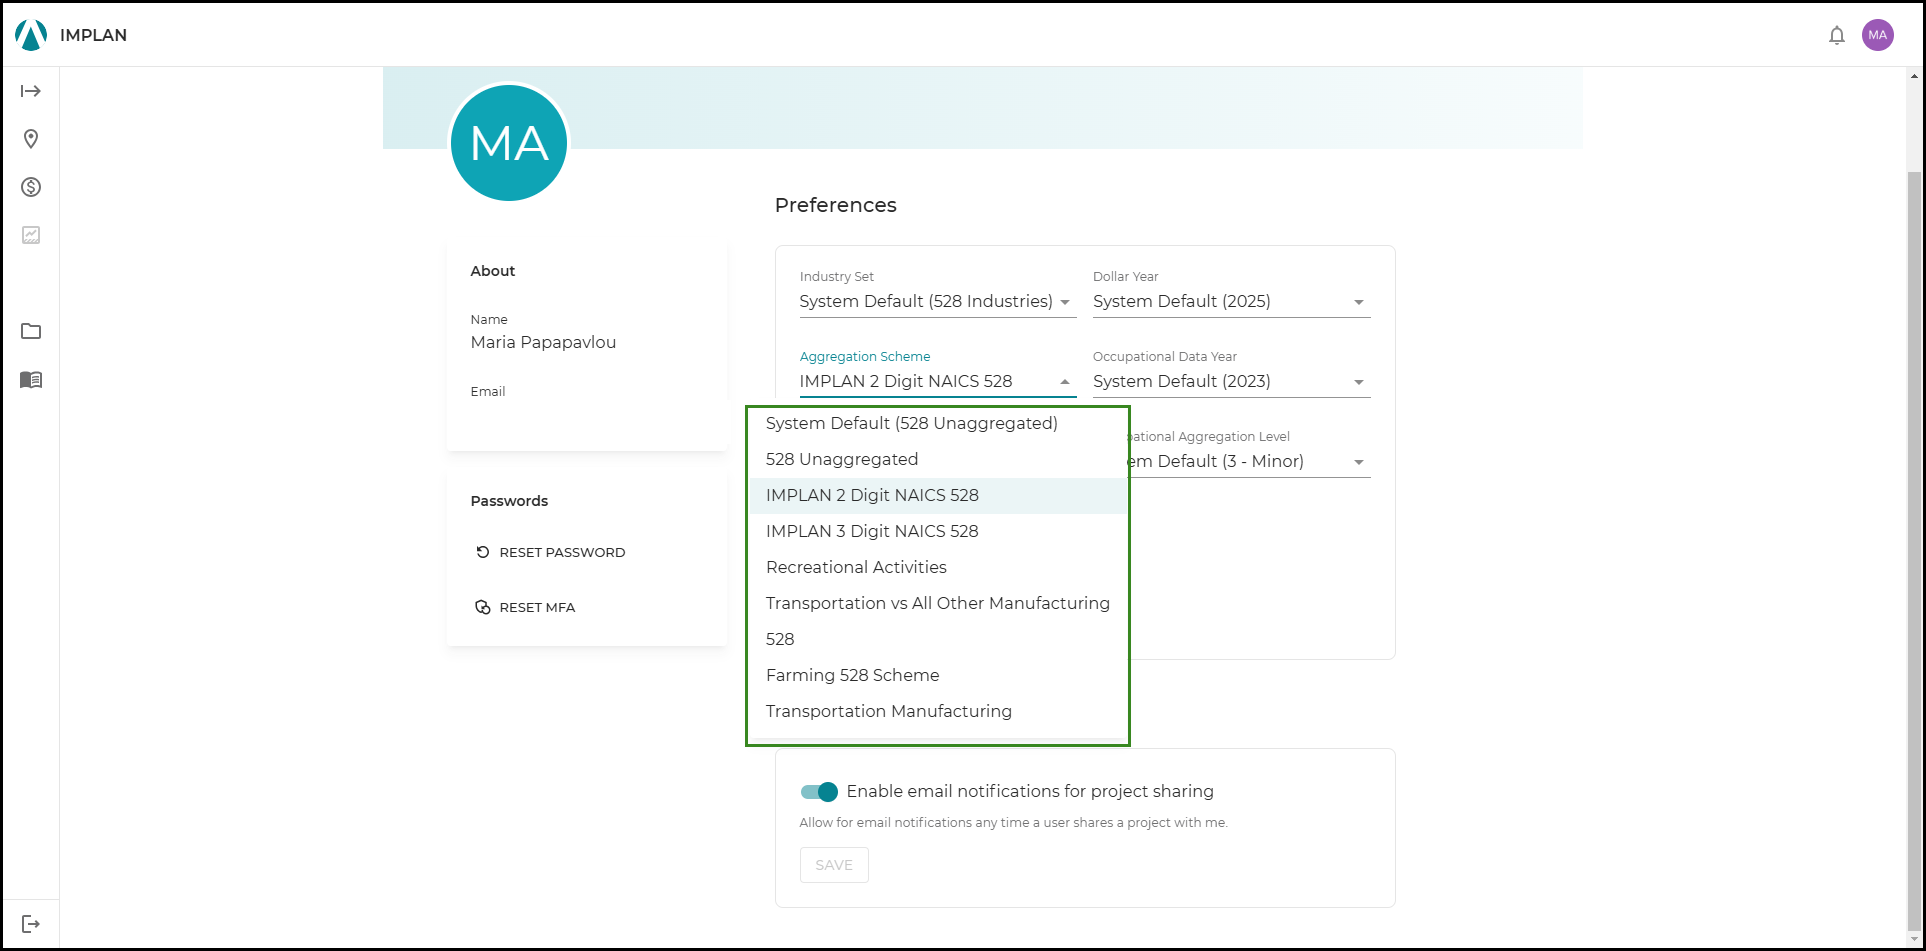Open the Dollar Year dropdown
The height and width of the screenshot is (951, 1926).
click(x=1231, y=301)
